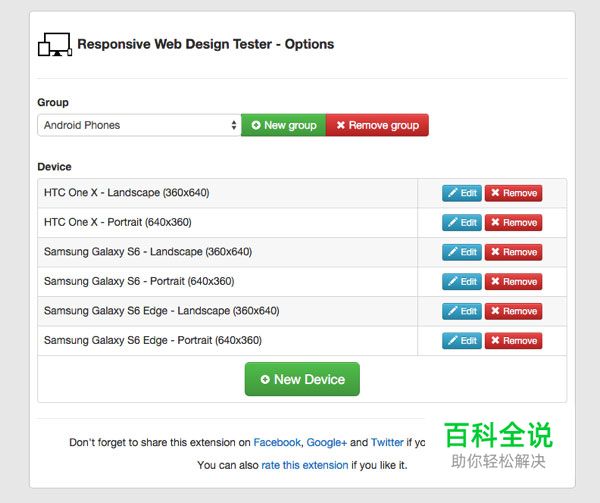
Task: Edit Samsung Galaxy S6 Edge - Landscape device
Action: (462, 311)
